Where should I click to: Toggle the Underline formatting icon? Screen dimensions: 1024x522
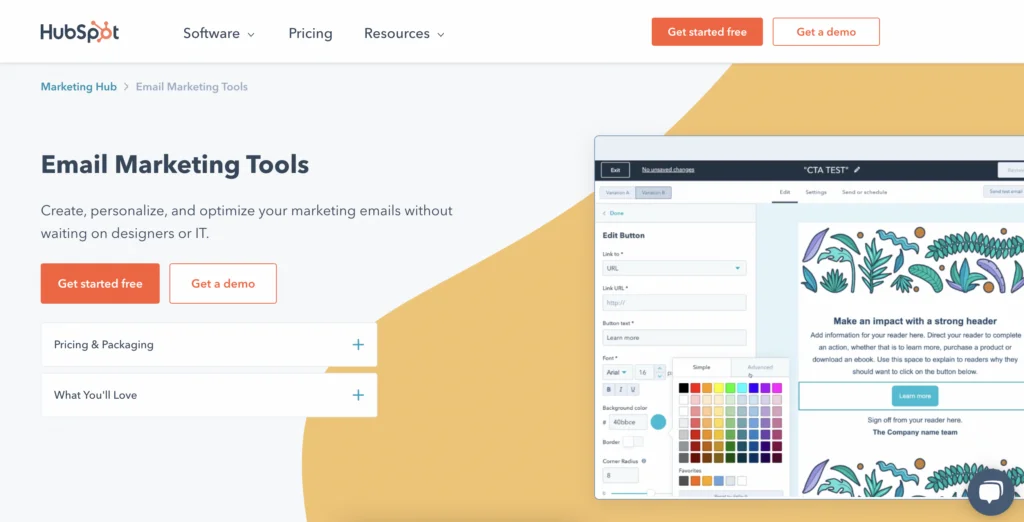(x=632, y=389)
